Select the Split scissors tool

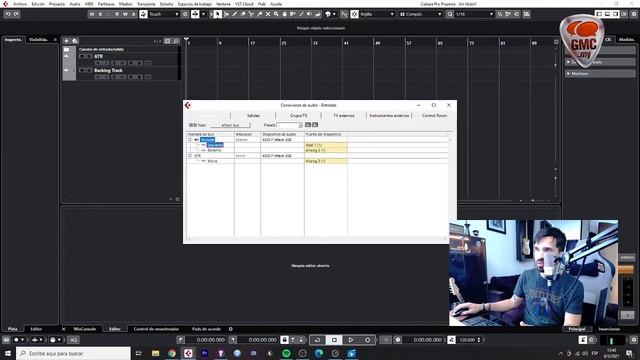click(x=251, y=14)
